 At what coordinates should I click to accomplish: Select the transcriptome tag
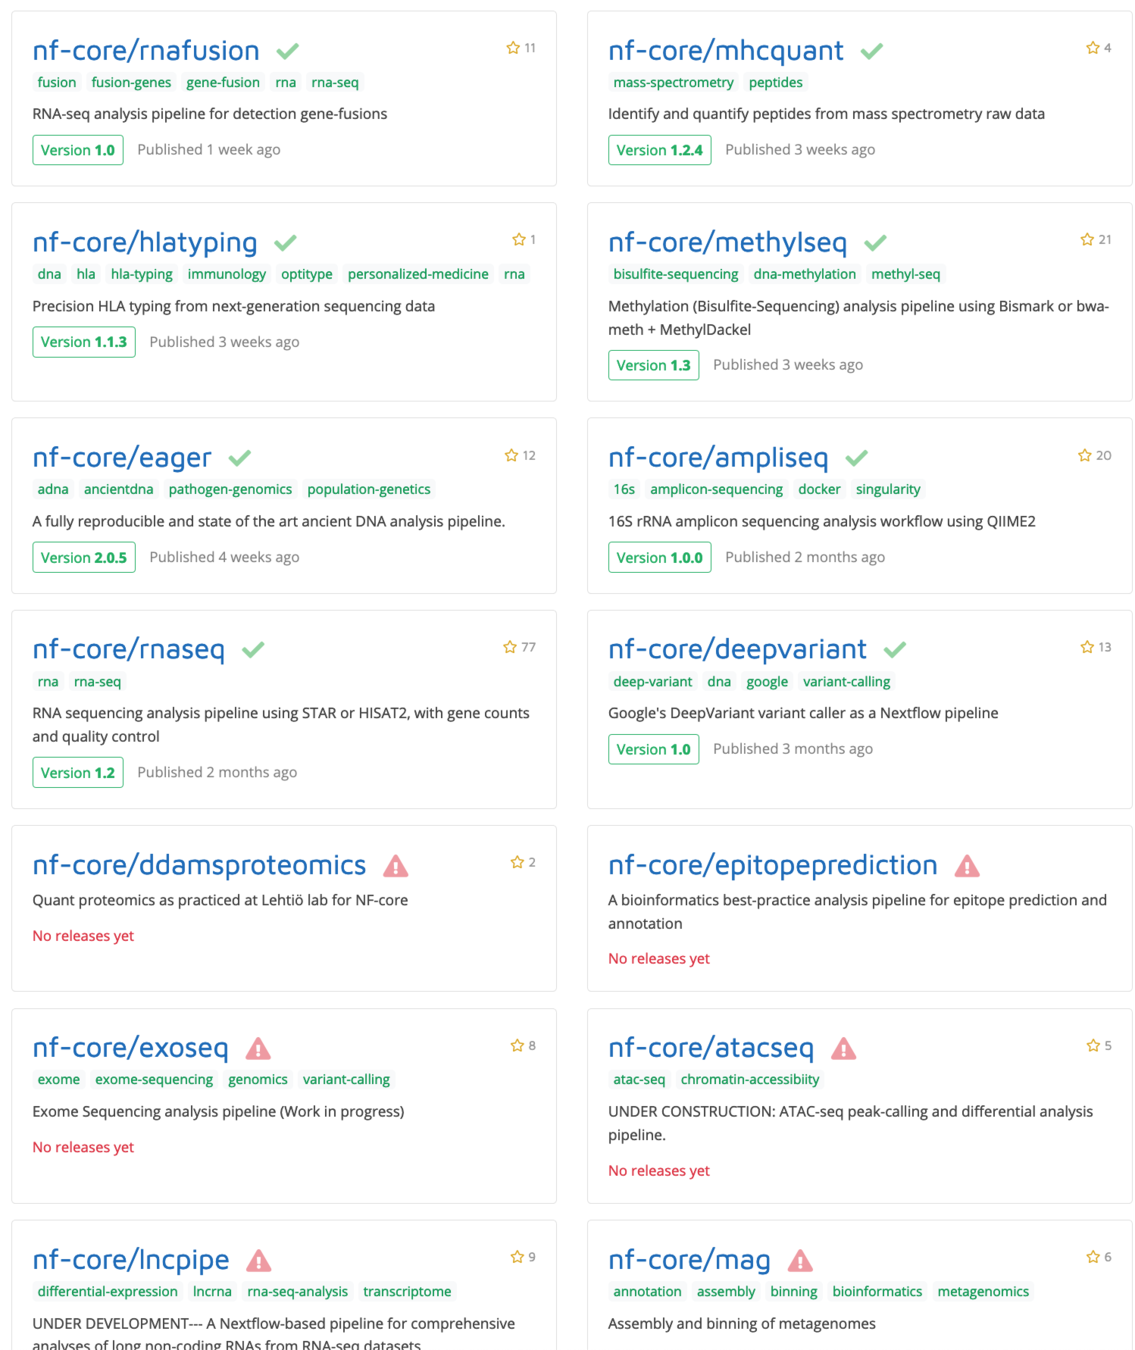(x=407, y=1292)
